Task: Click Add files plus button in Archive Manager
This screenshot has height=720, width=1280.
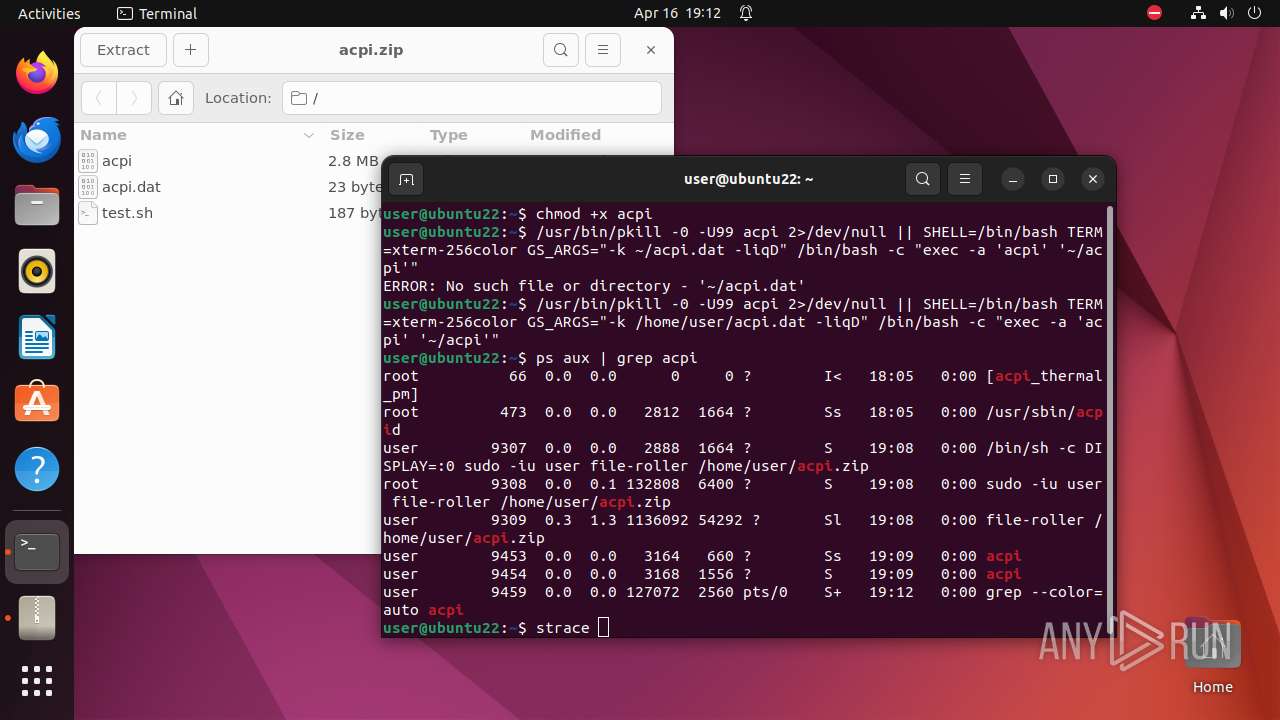Action: coord(190,50)
